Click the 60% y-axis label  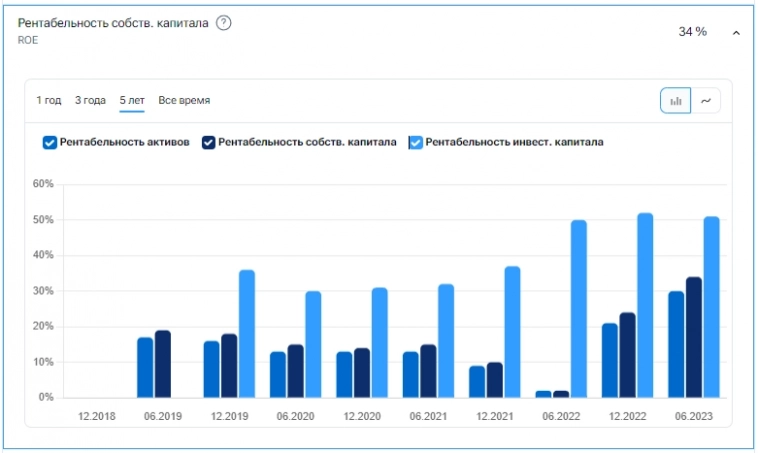click(x=43, y=184)
